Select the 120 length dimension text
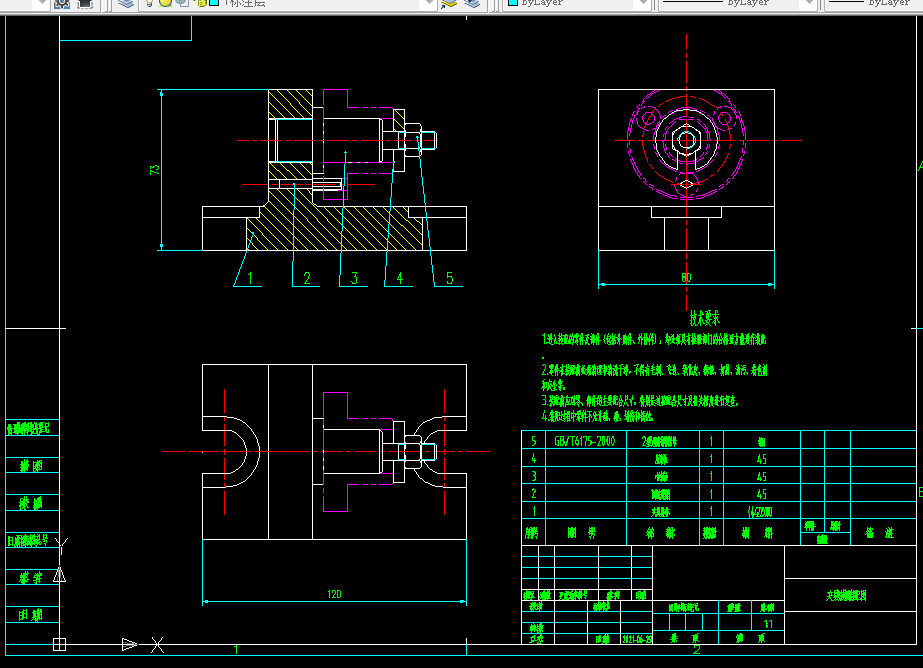Screen dimensions: 923x668 click(x=334, y=594)
